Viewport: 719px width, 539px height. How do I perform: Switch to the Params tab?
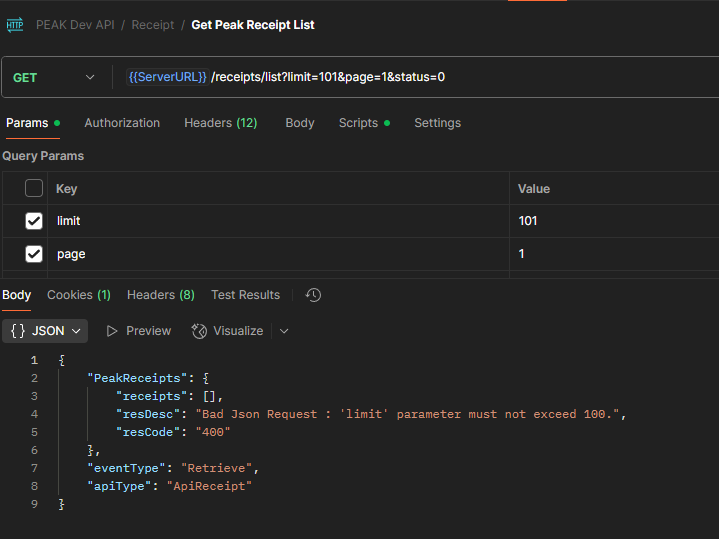click(33, 123)
